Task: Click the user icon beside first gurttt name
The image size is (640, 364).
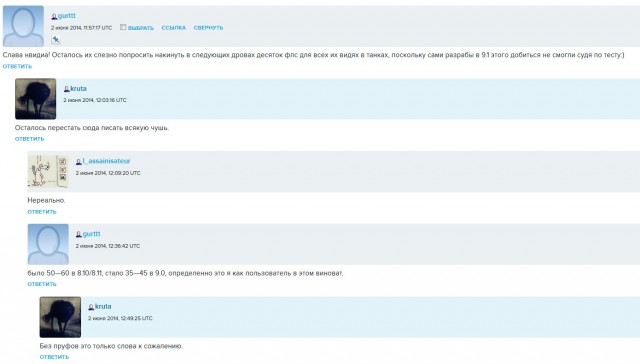Action: 54,17
